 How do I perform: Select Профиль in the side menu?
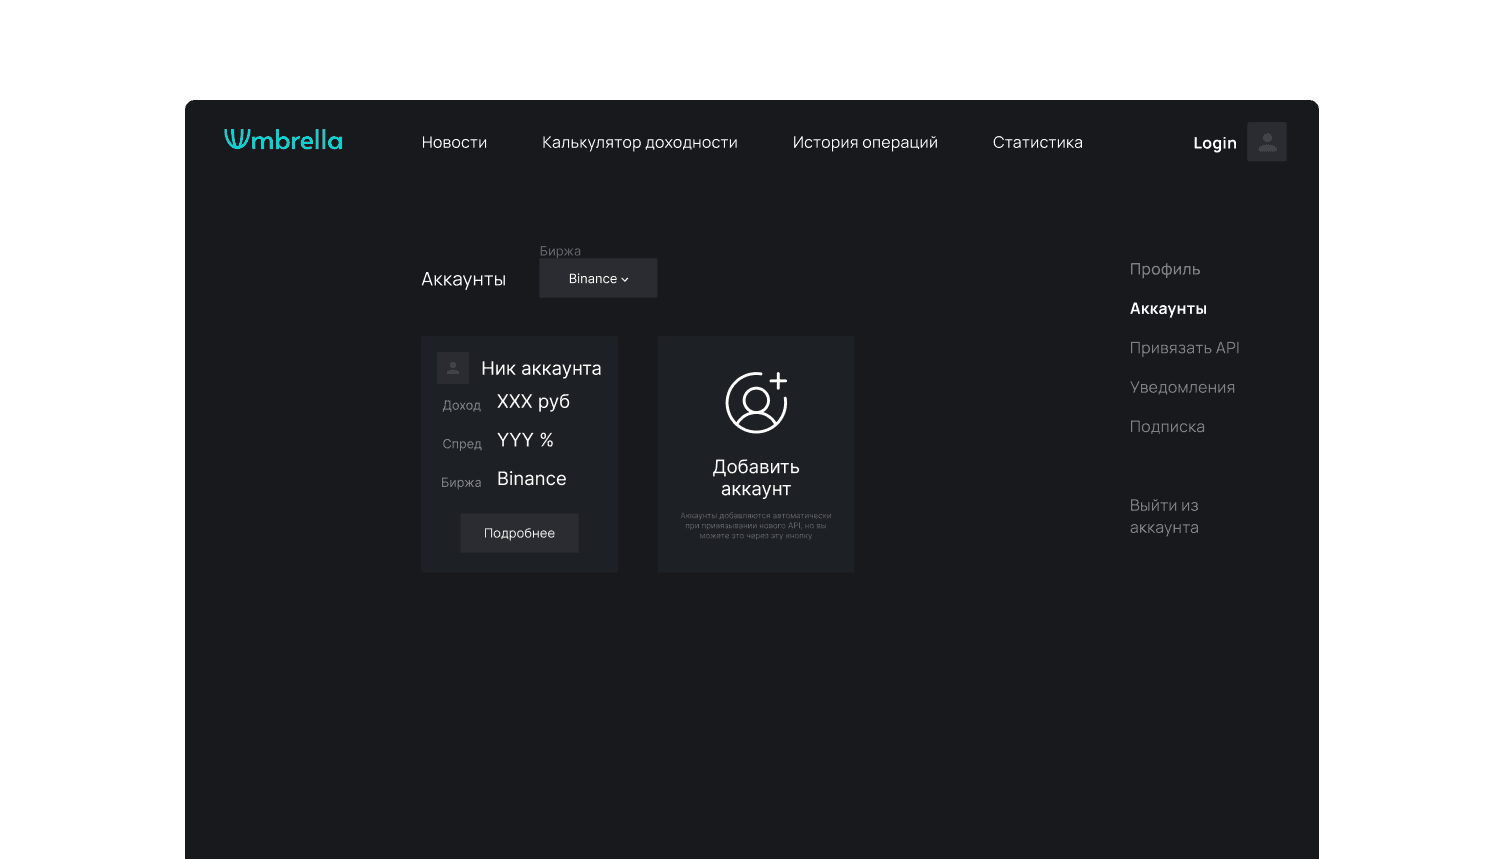pyautogui.click(x=1165, y=269)
